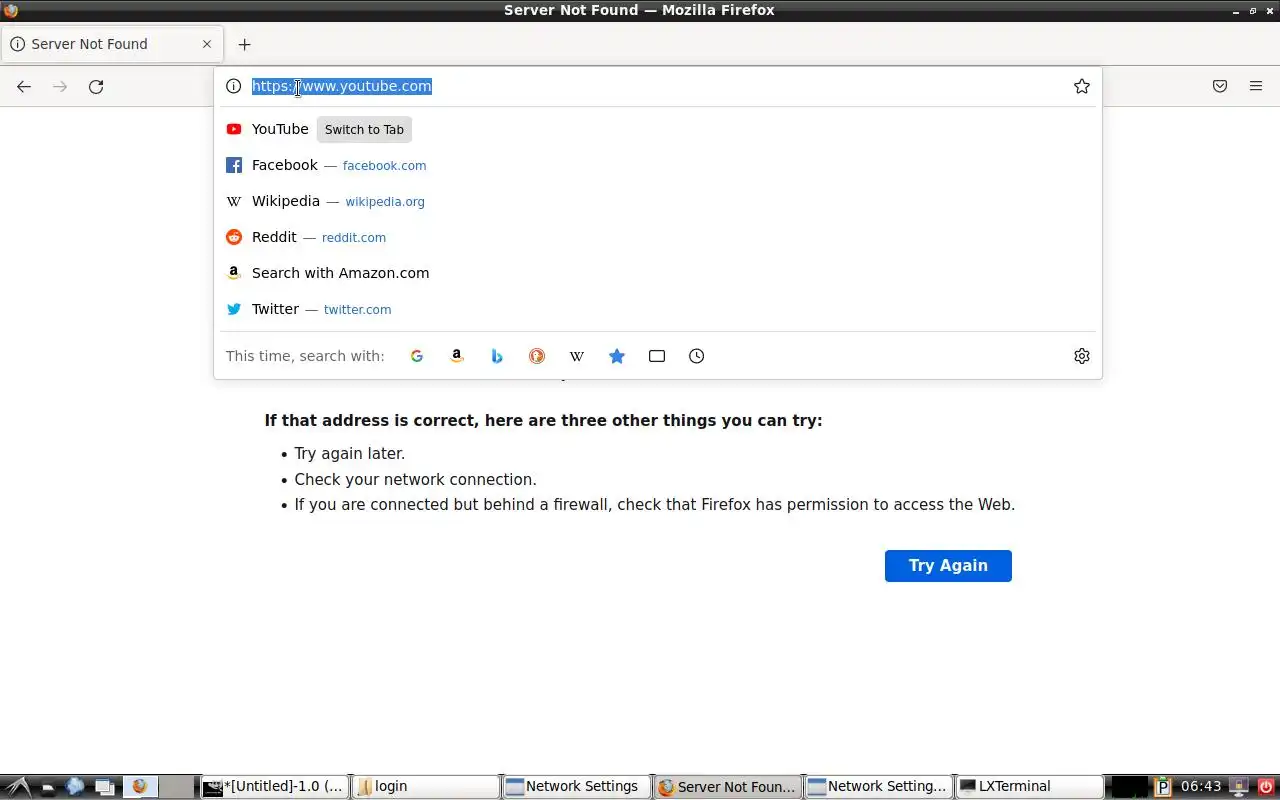Launch the web browser globe in taskbar
The width and height of the screenshot is (1280, 800).
tap(75, 787)
